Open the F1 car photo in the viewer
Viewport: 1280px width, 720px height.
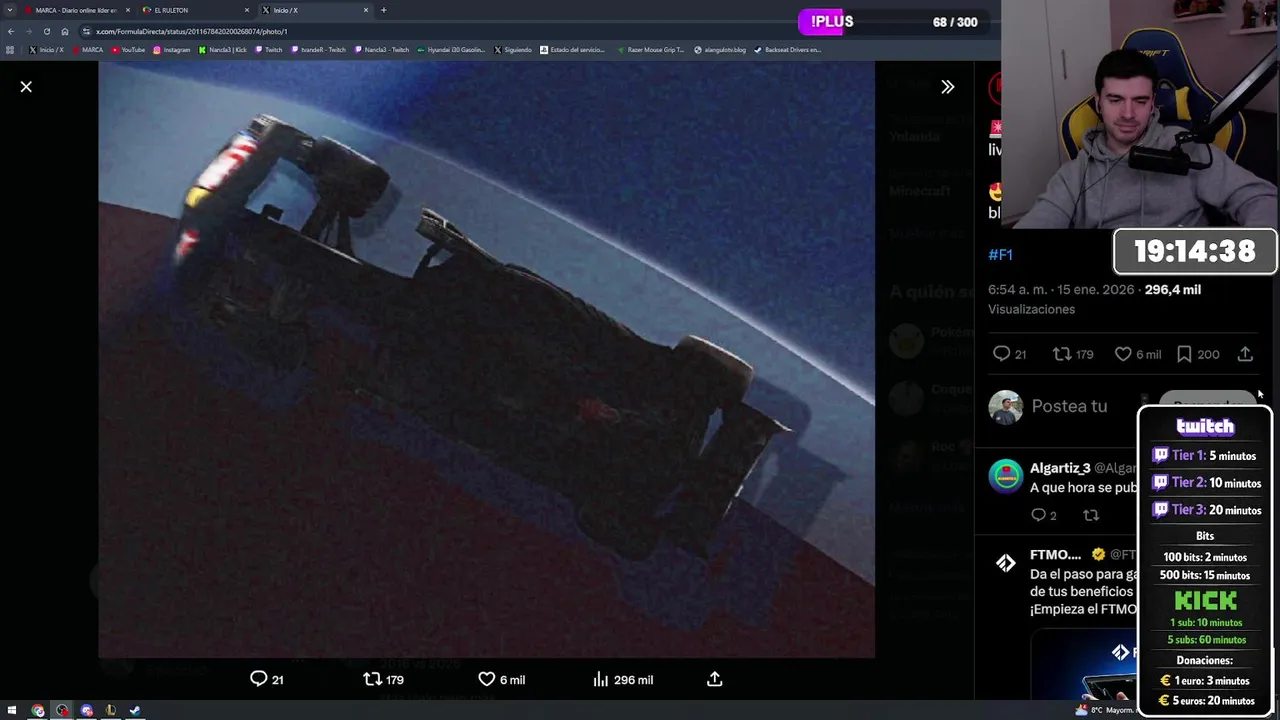[486, 360]
